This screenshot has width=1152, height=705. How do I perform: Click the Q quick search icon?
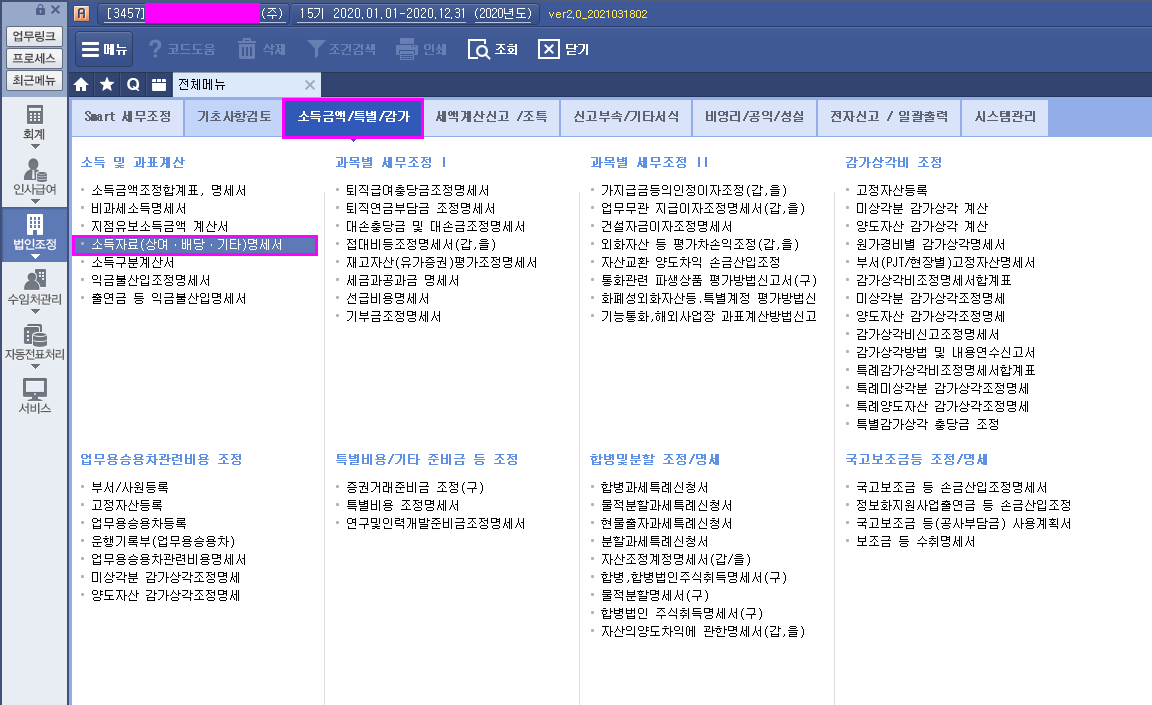(x=132, y=85)
